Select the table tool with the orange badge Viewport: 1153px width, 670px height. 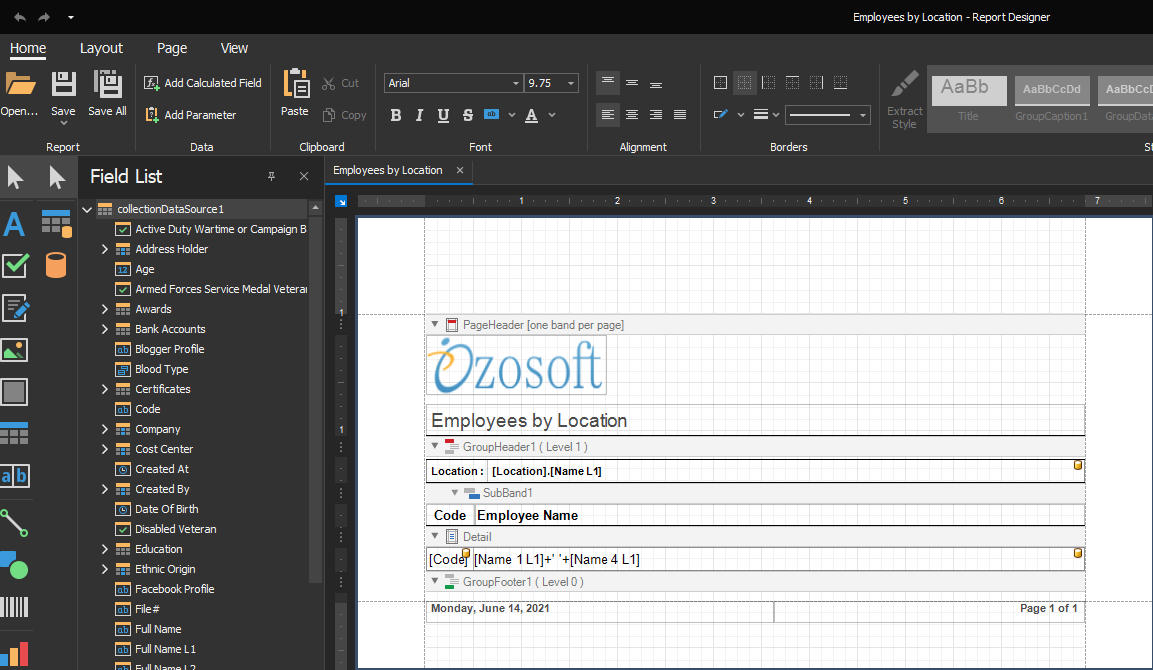(x=56, y=224)
